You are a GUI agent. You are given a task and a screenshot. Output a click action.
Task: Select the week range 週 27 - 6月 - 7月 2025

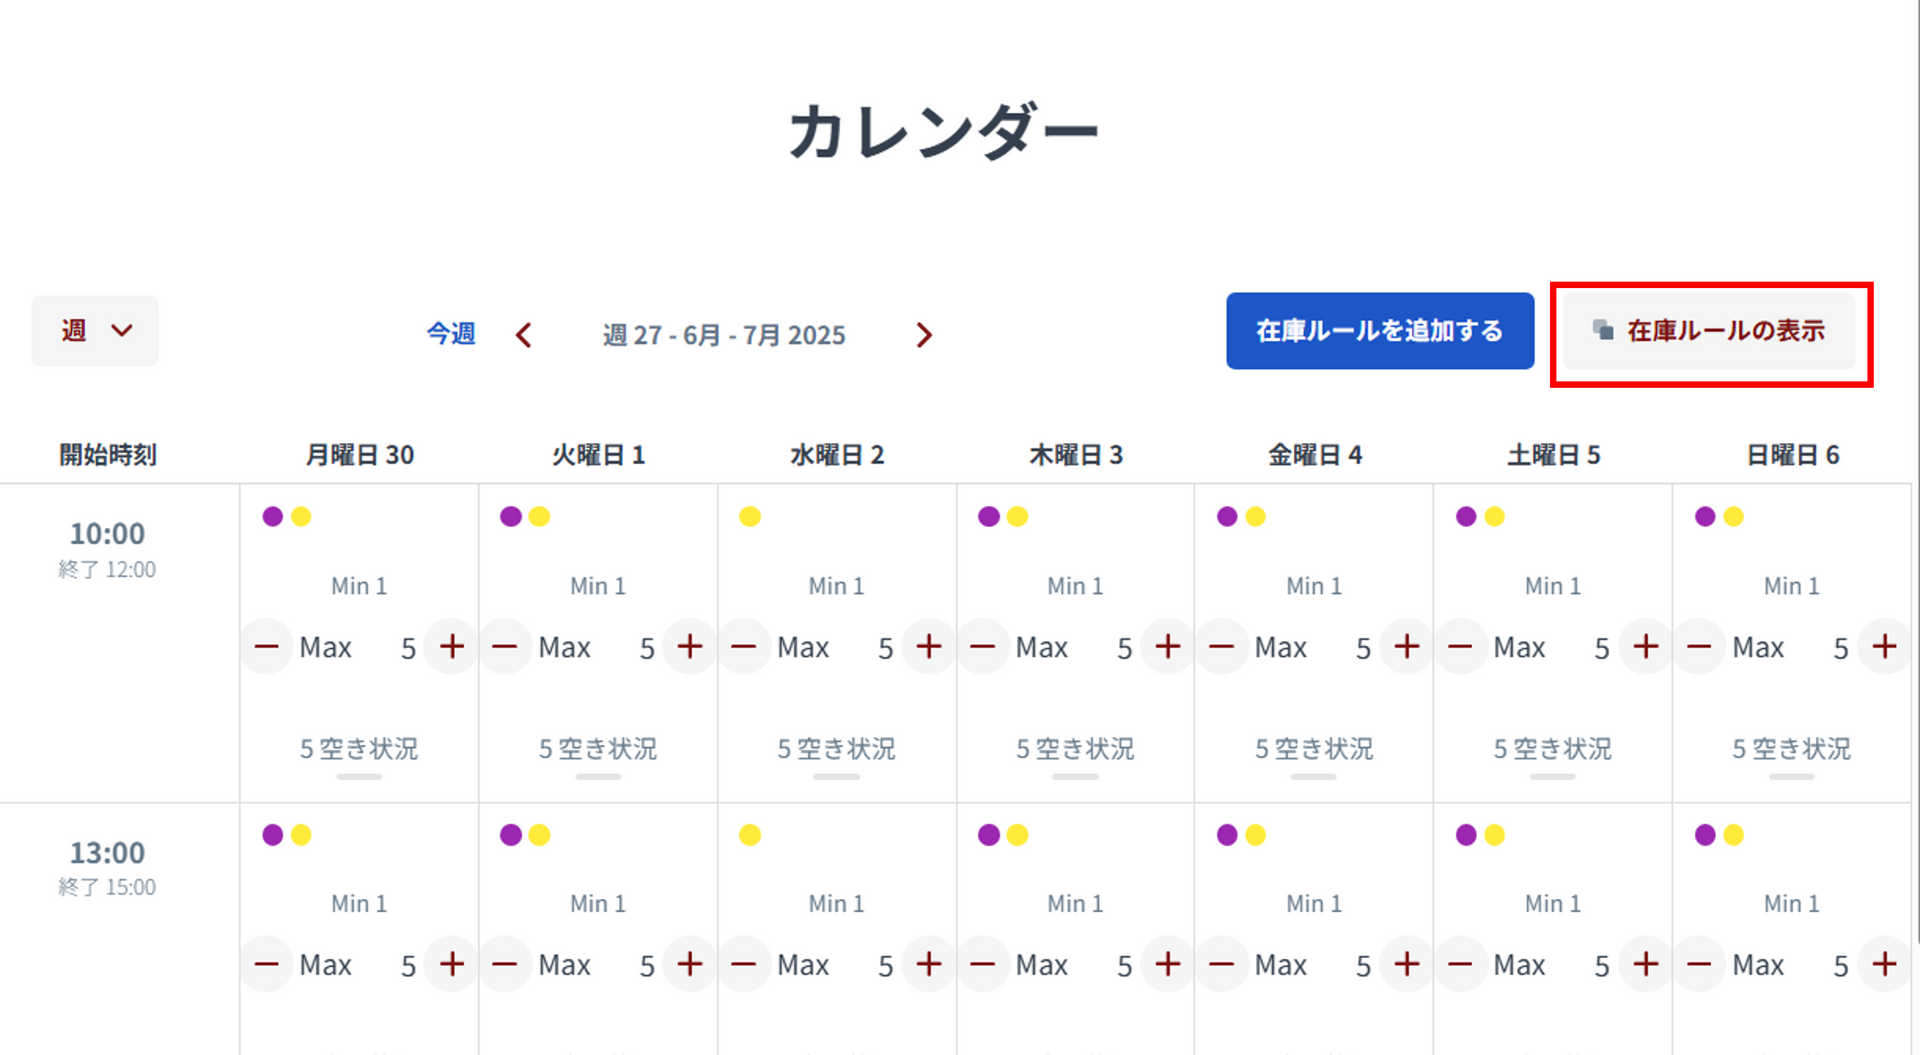click(724, 335)
